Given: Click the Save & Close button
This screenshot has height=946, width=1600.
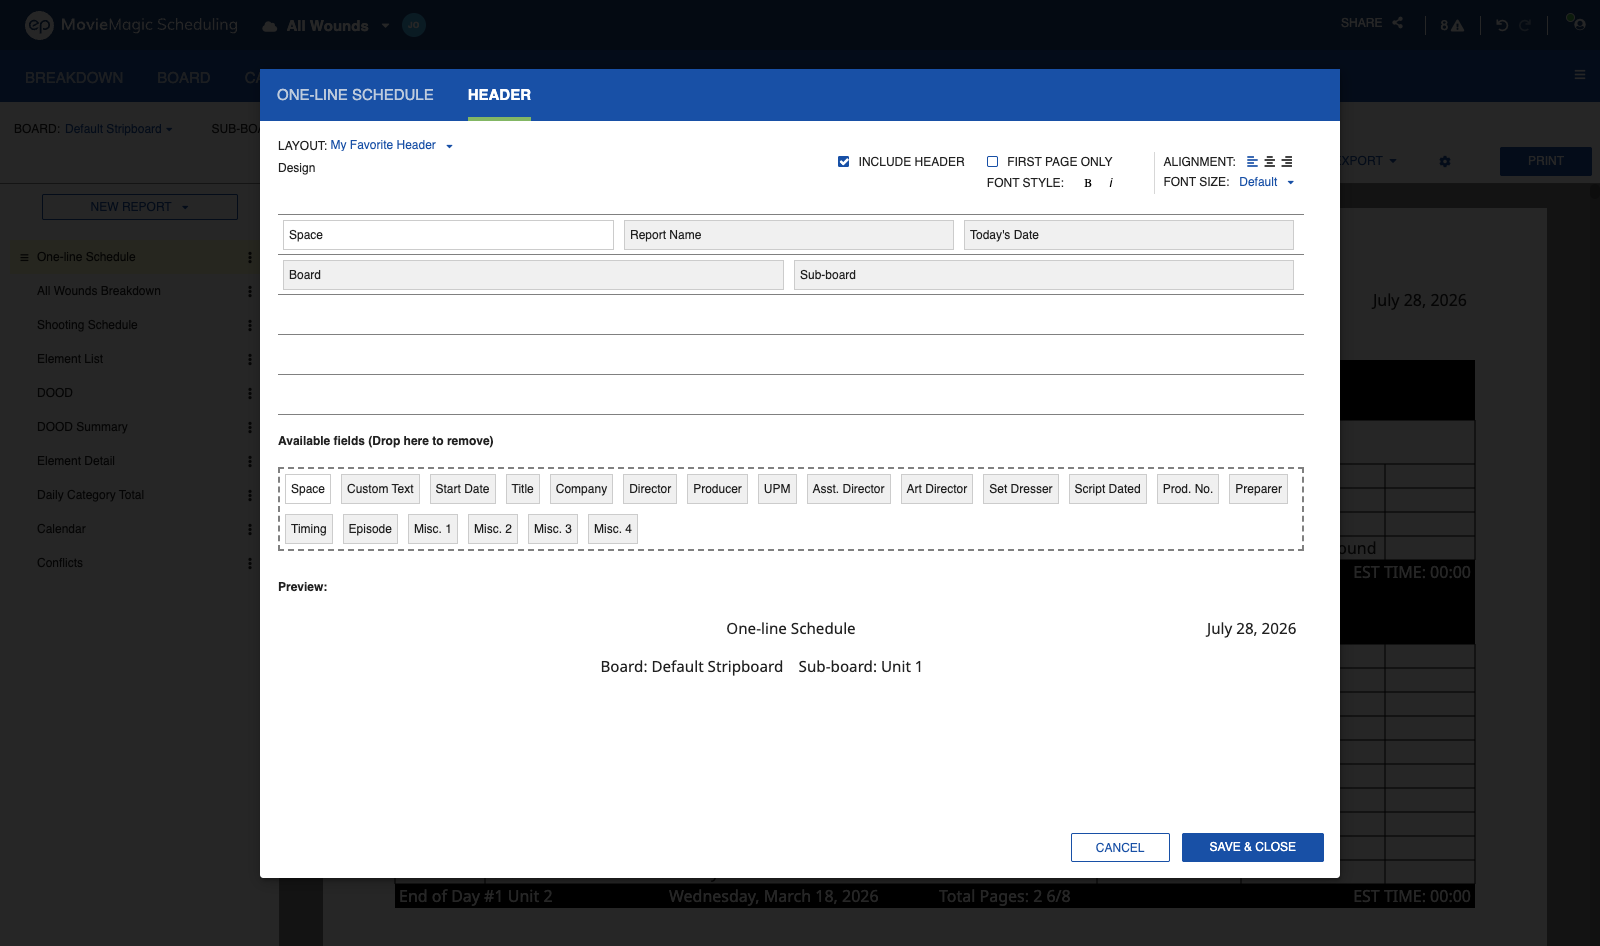Looking at the screenshot, I should pyautogui.click(x=1253, y=847).
